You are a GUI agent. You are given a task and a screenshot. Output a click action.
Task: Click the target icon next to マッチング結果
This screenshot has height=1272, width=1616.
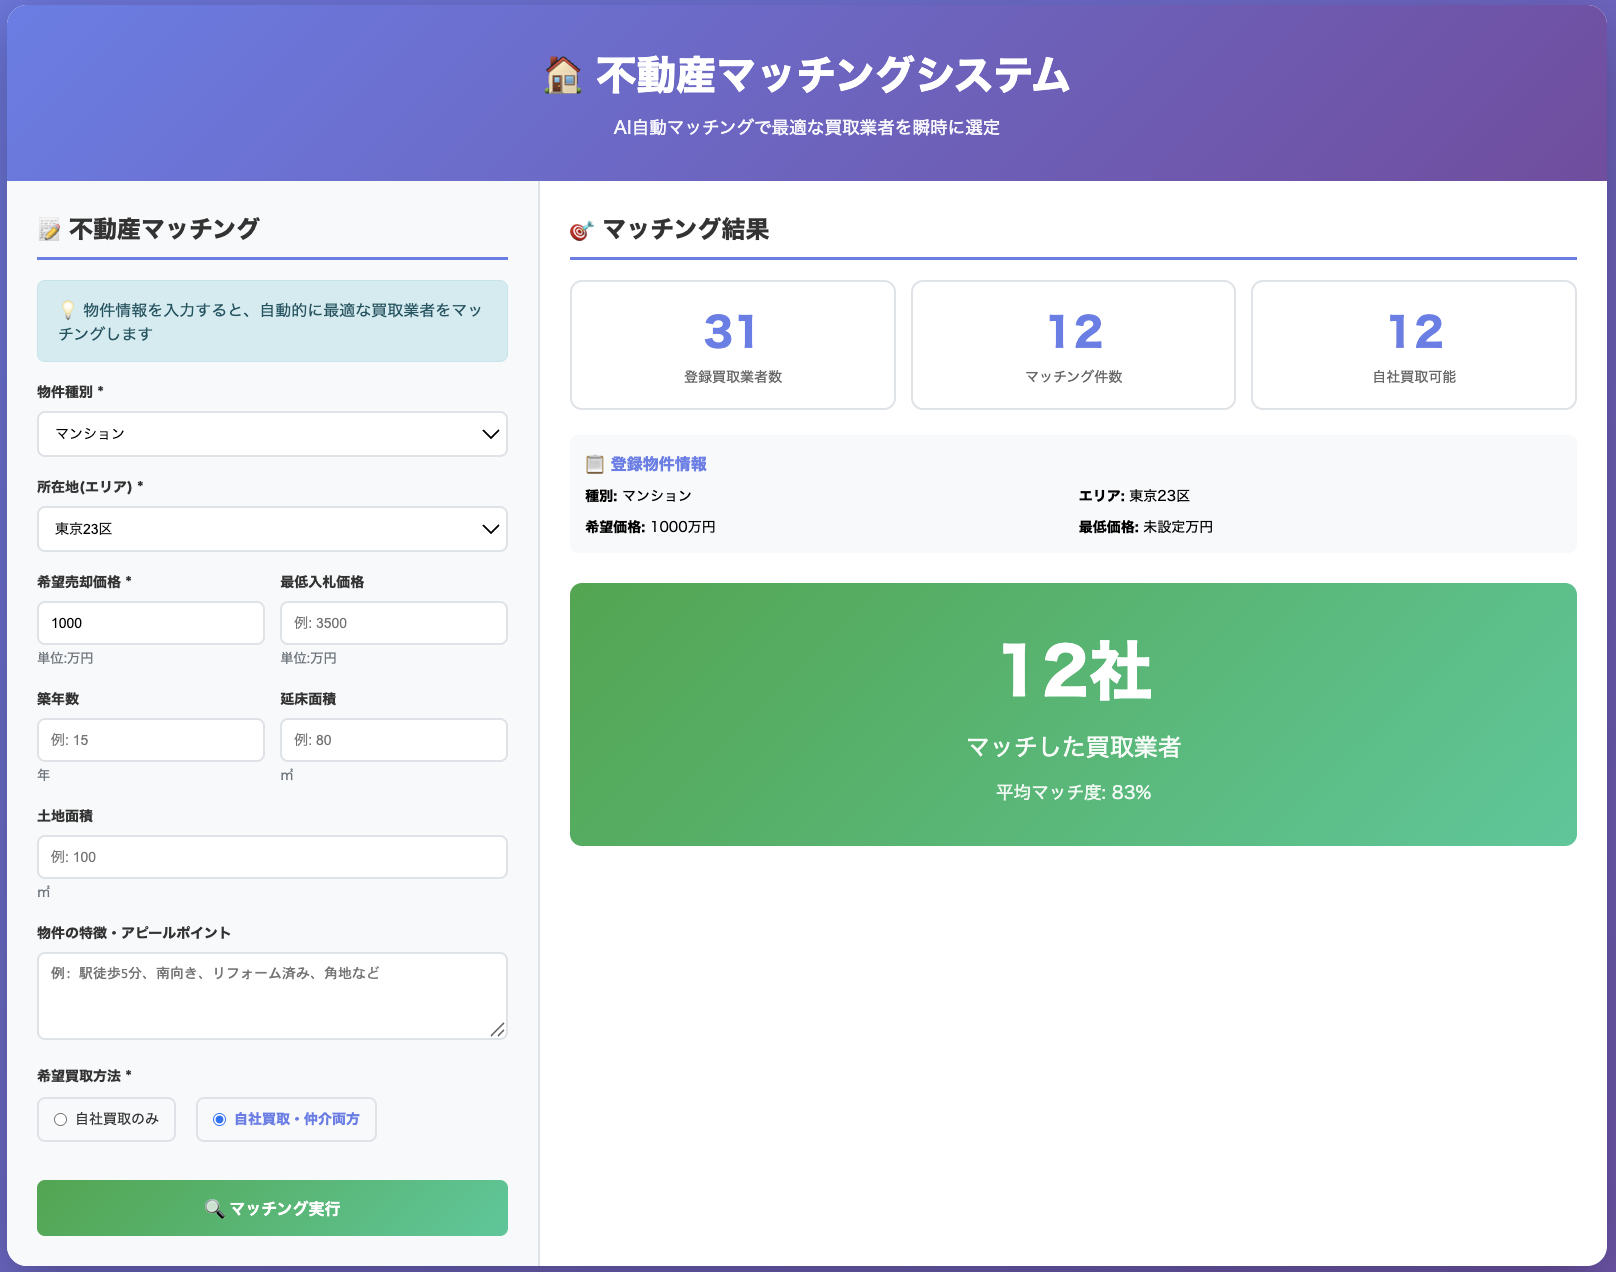(582, 229)
